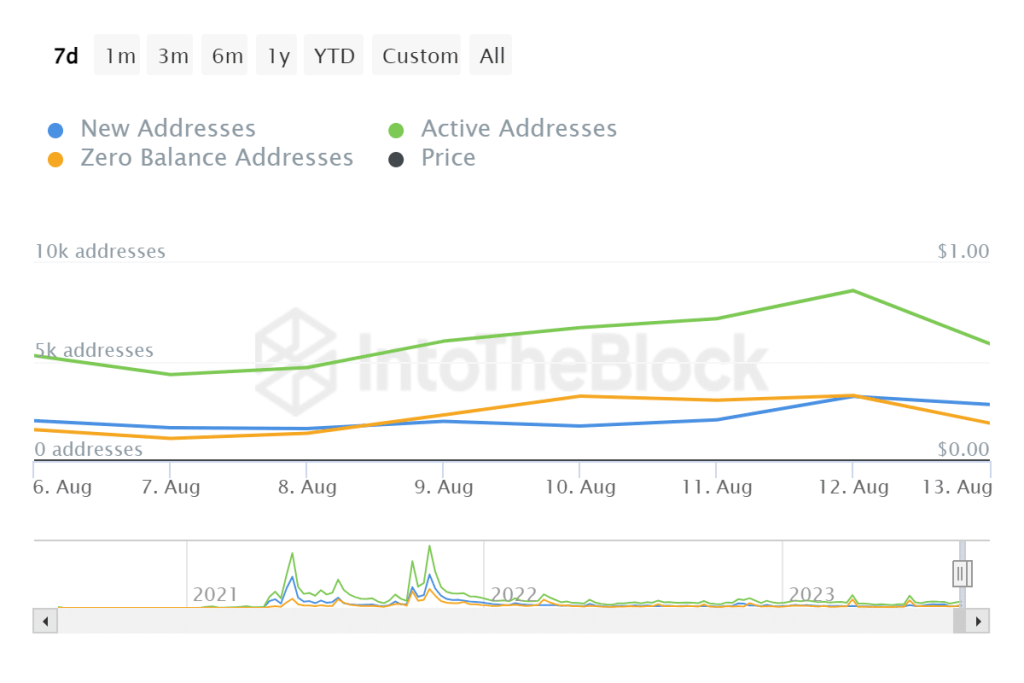Show All time data
Viewport: 1024px width, 683px height.
(x=492, y=56)
